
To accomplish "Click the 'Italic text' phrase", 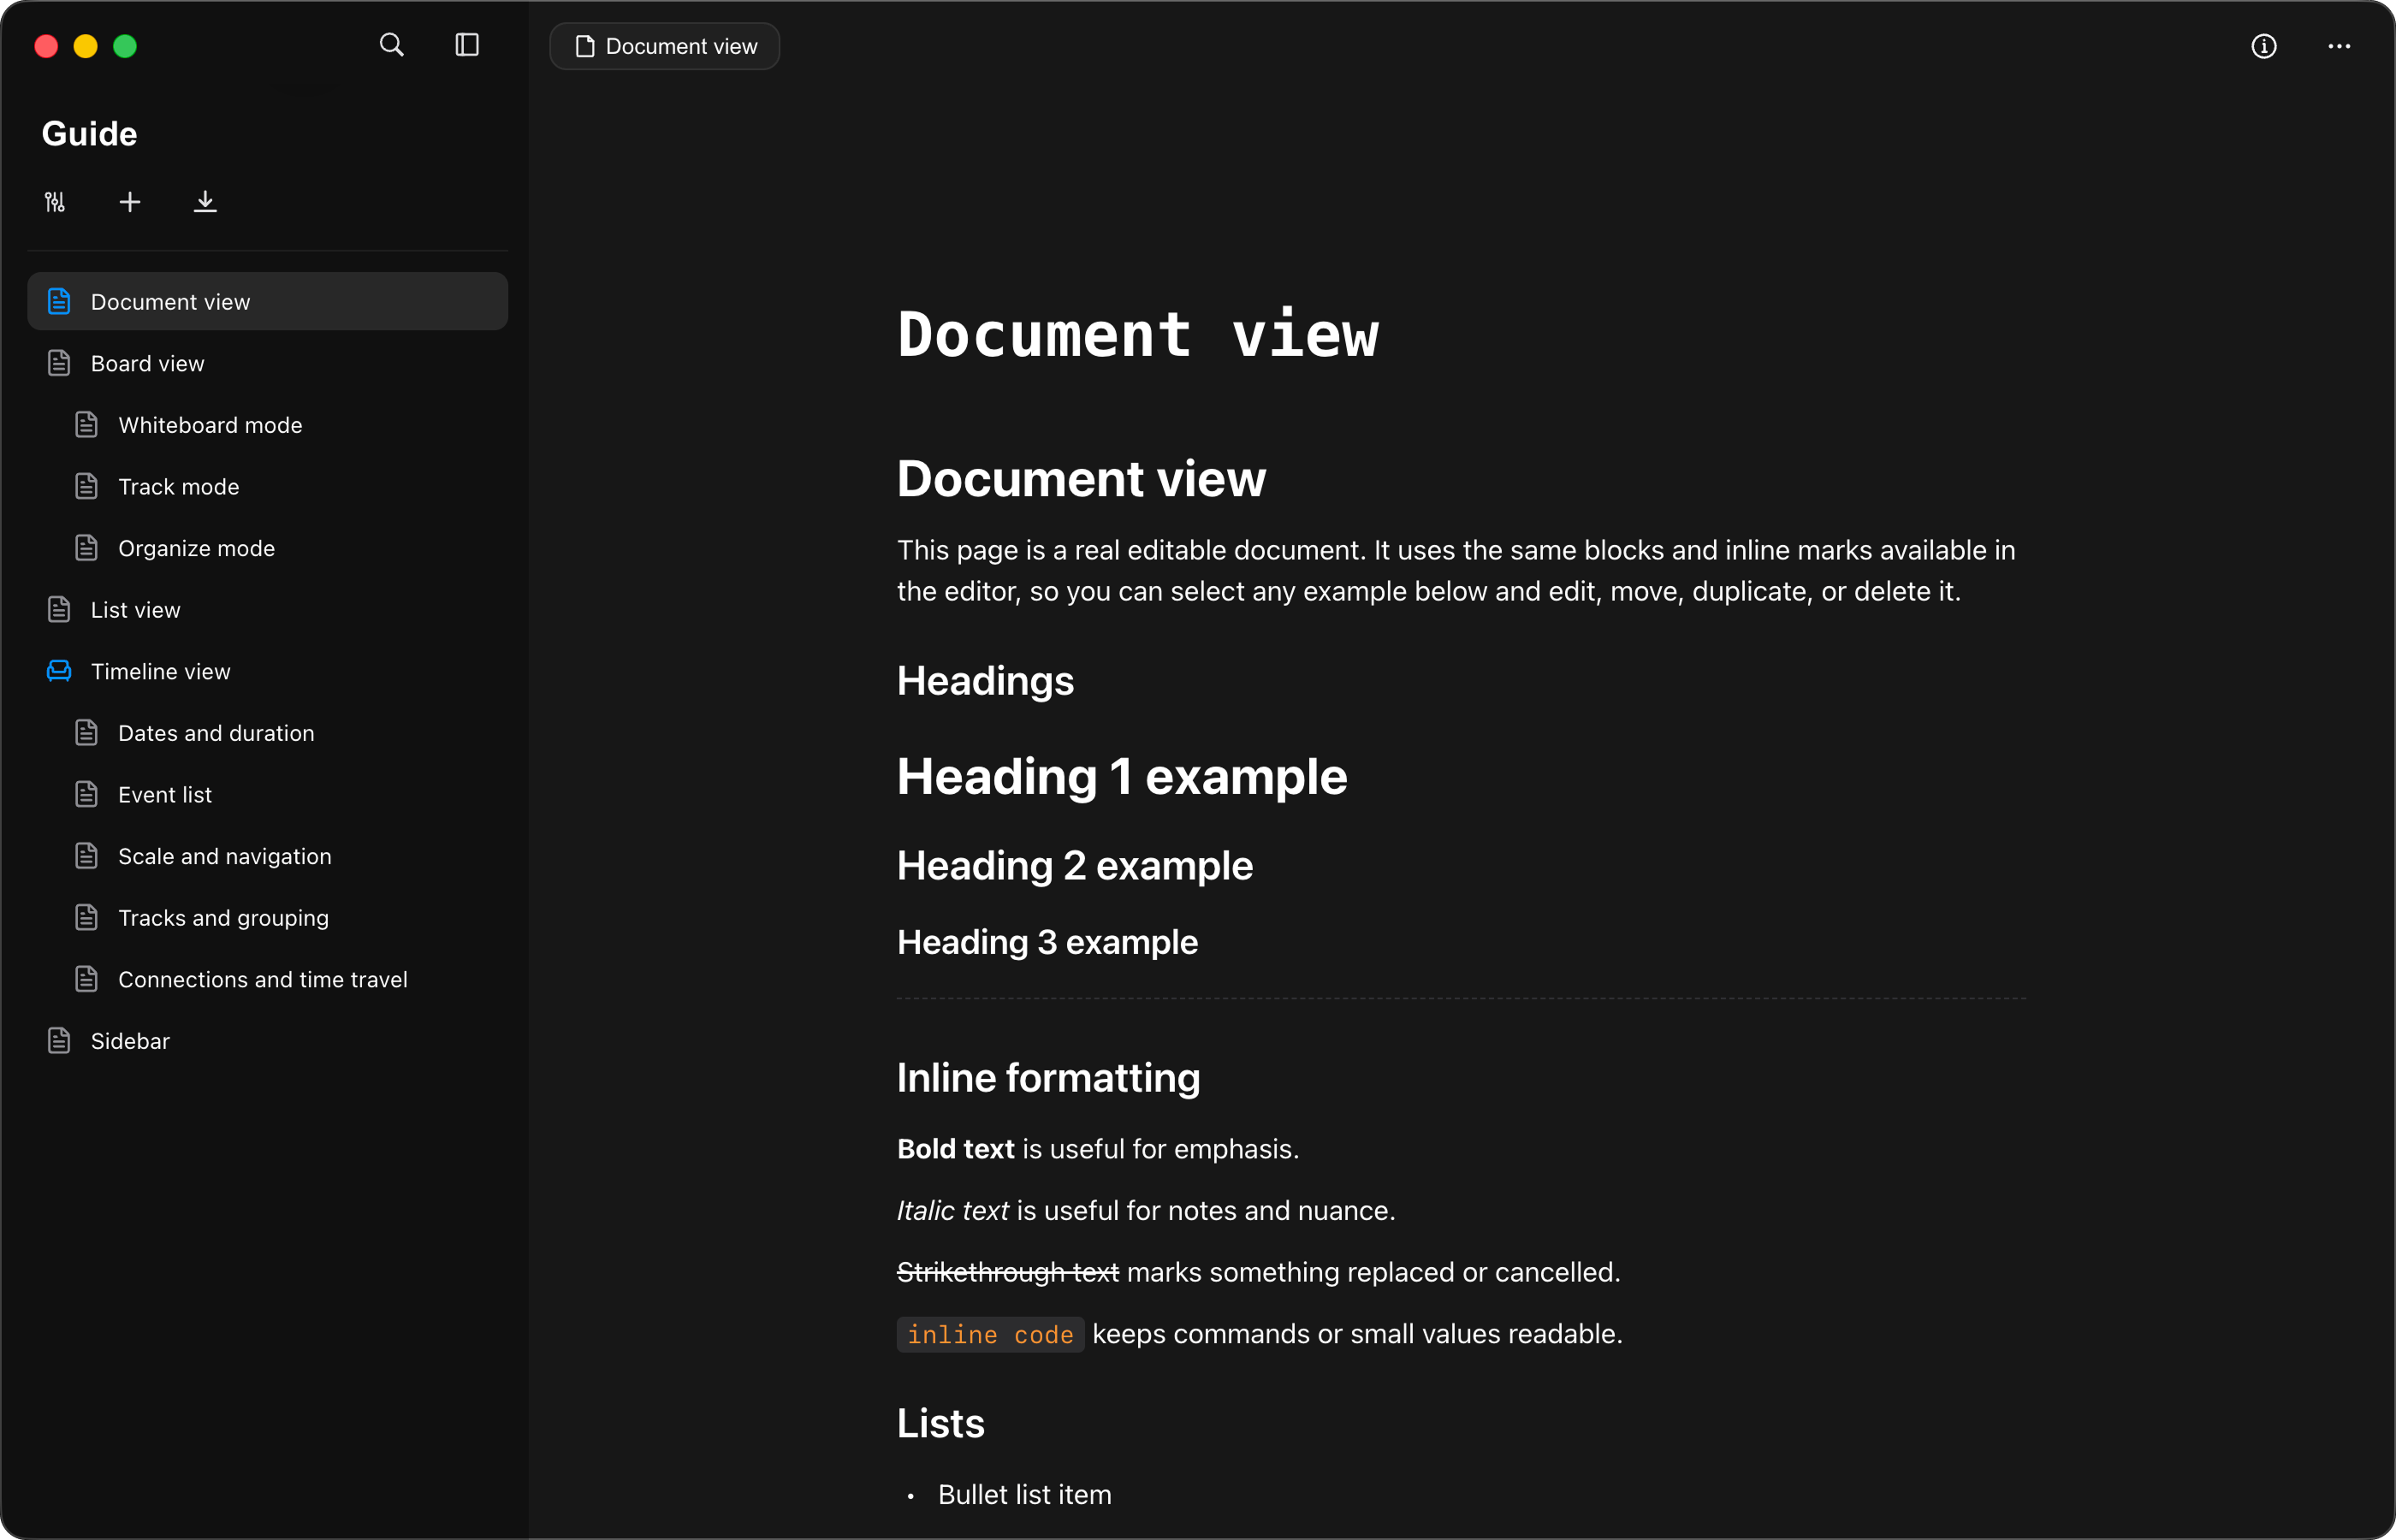I will tap(952, 1211).
